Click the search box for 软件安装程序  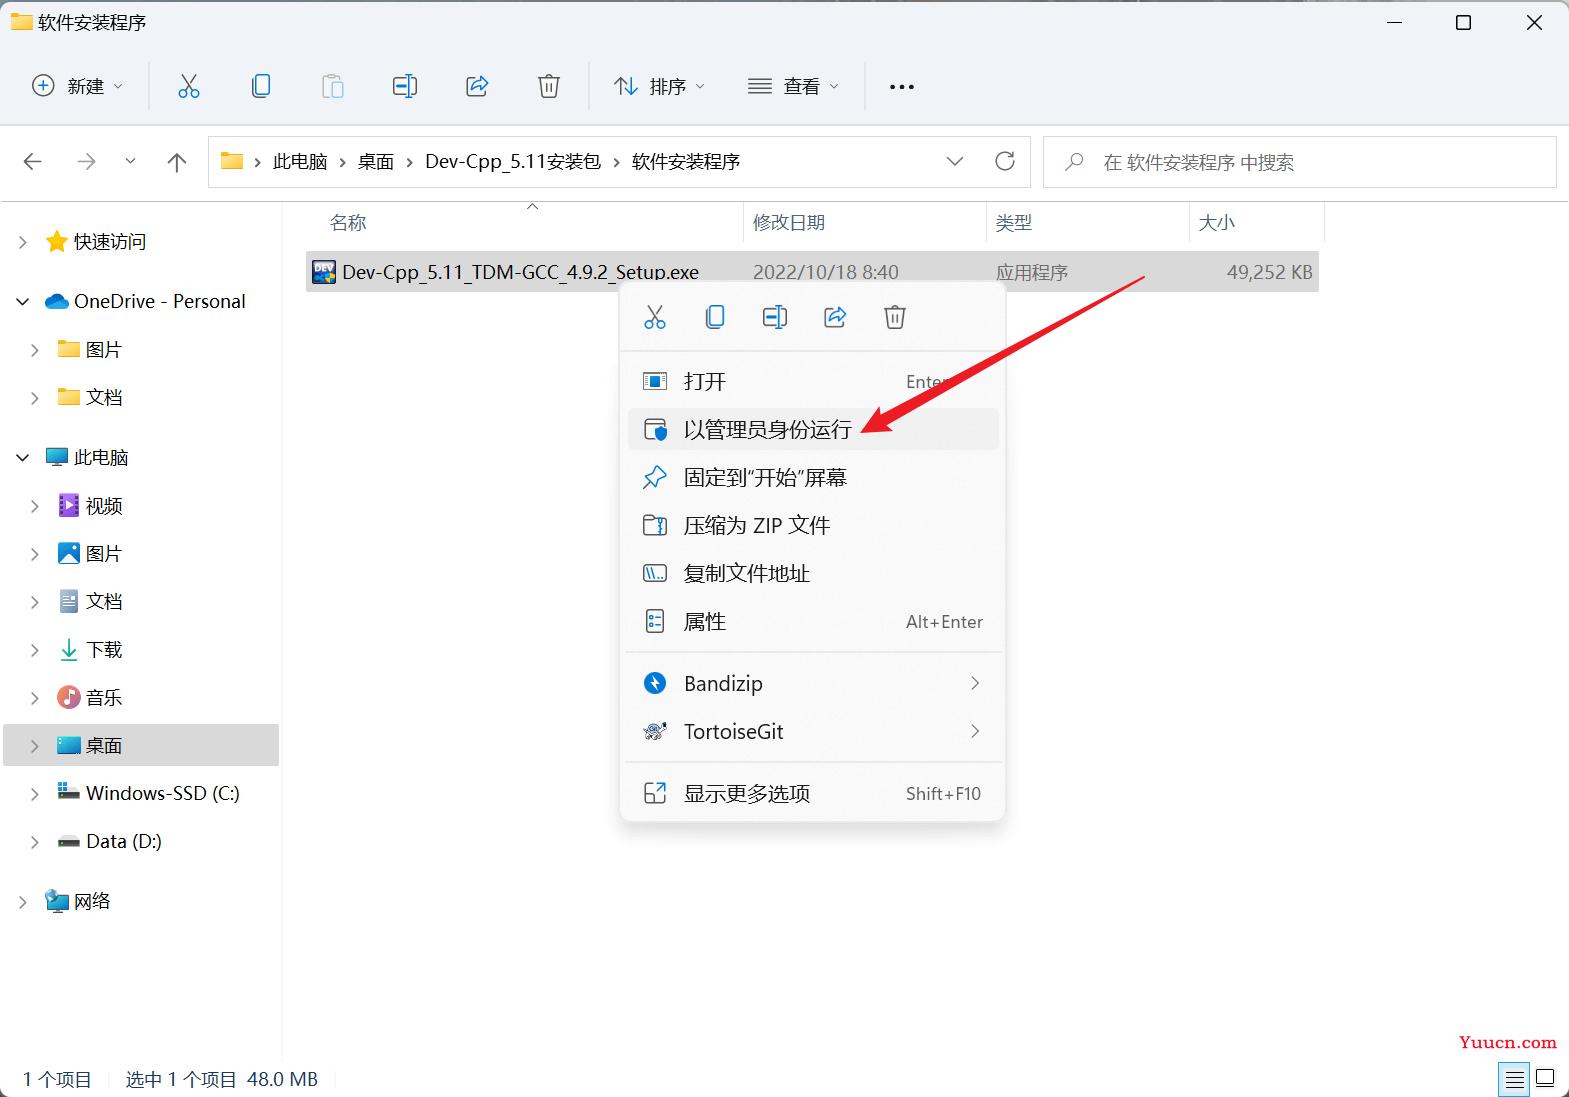[1299, 162]
